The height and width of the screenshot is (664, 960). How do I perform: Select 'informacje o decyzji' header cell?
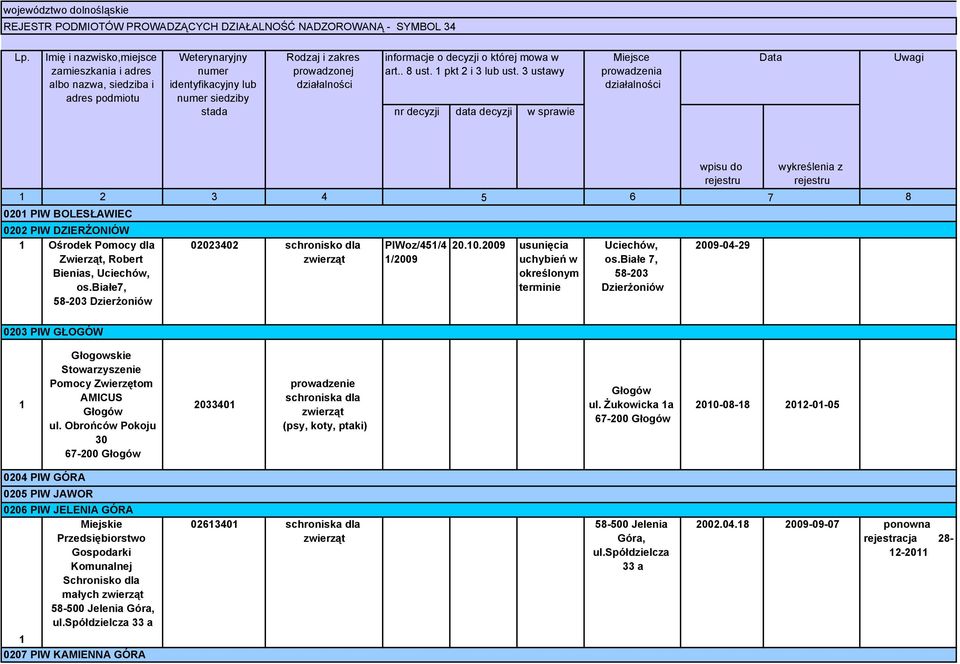[x=483, y=78]
